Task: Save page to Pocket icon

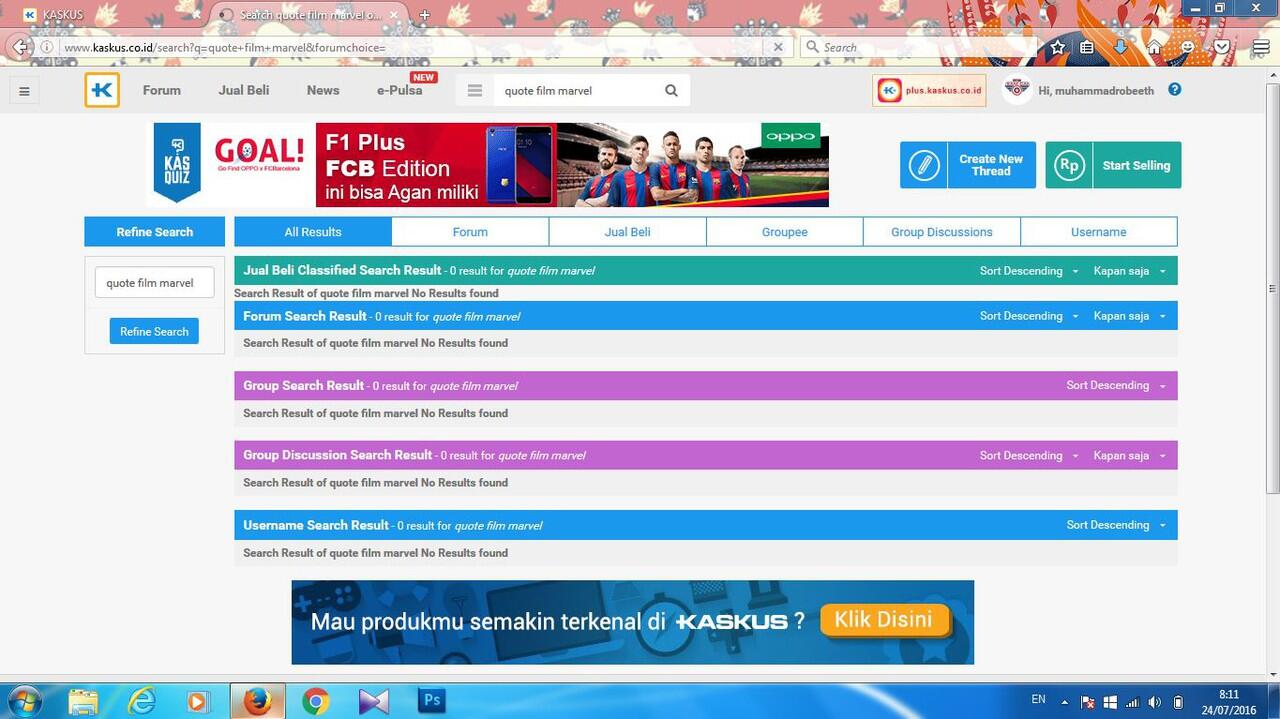Action: pyautogui.click(x=1222, y=47)
